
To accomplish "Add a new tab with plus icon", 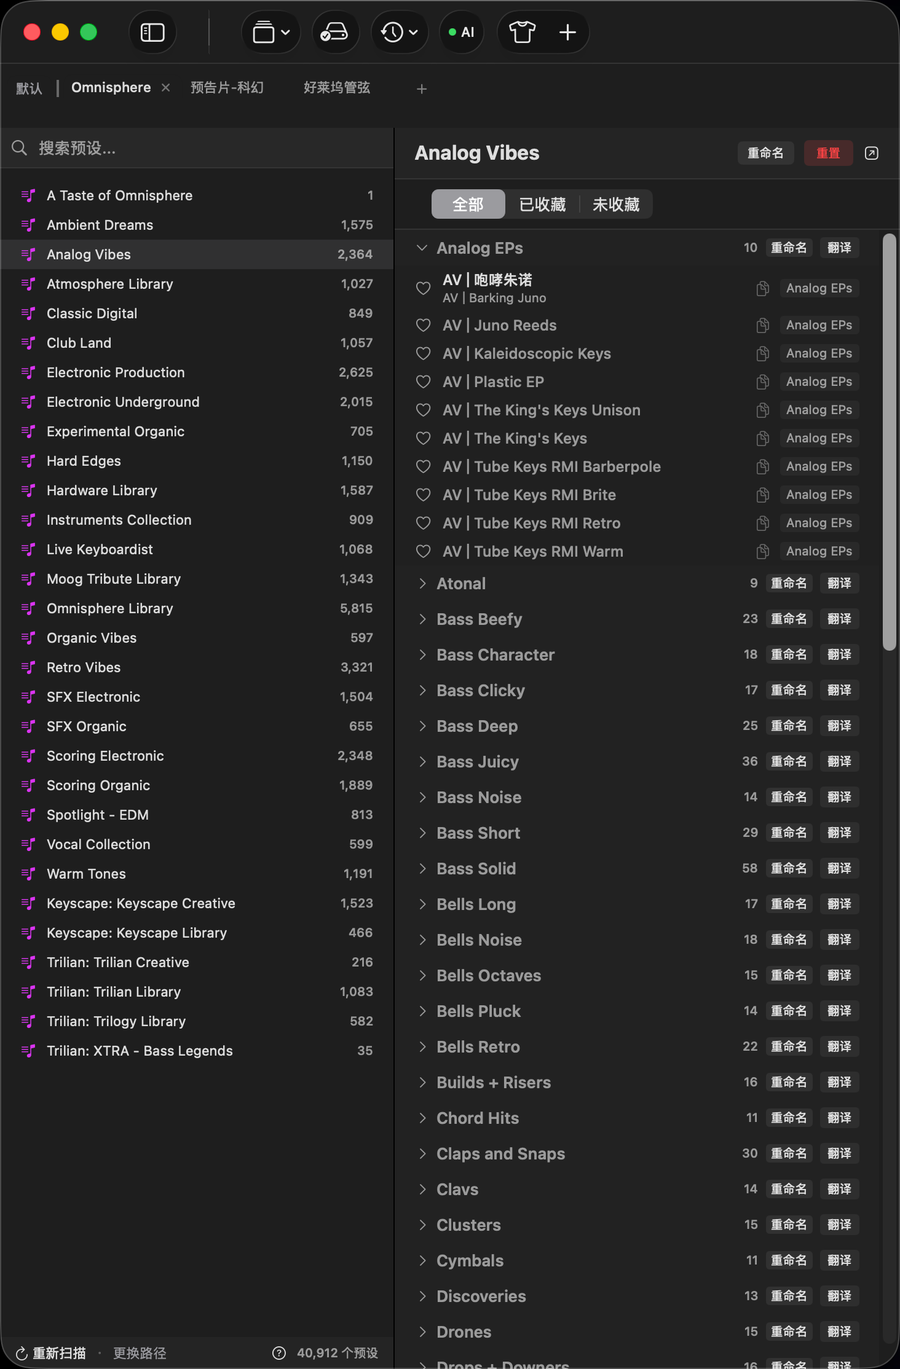I will (x=422, y=89).
